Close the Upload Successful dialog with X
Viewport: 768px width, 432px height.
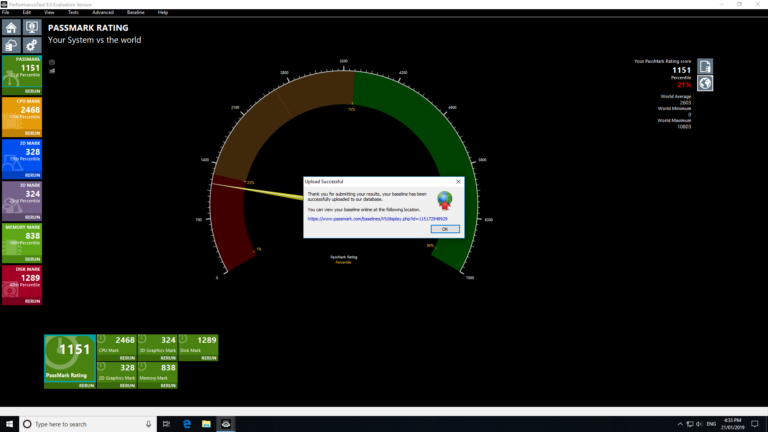click(458, 182)
